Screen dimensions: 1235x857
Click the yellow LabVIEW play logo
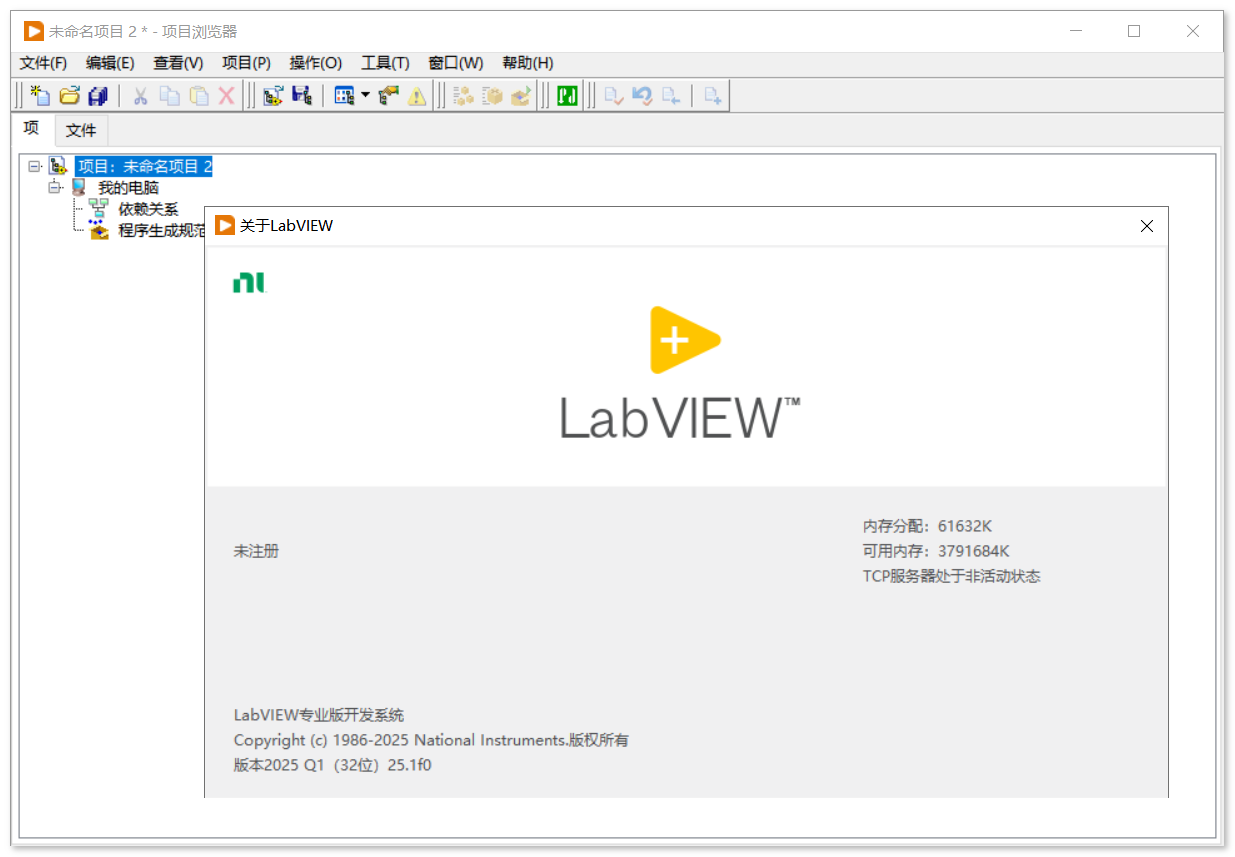point(685,340)
